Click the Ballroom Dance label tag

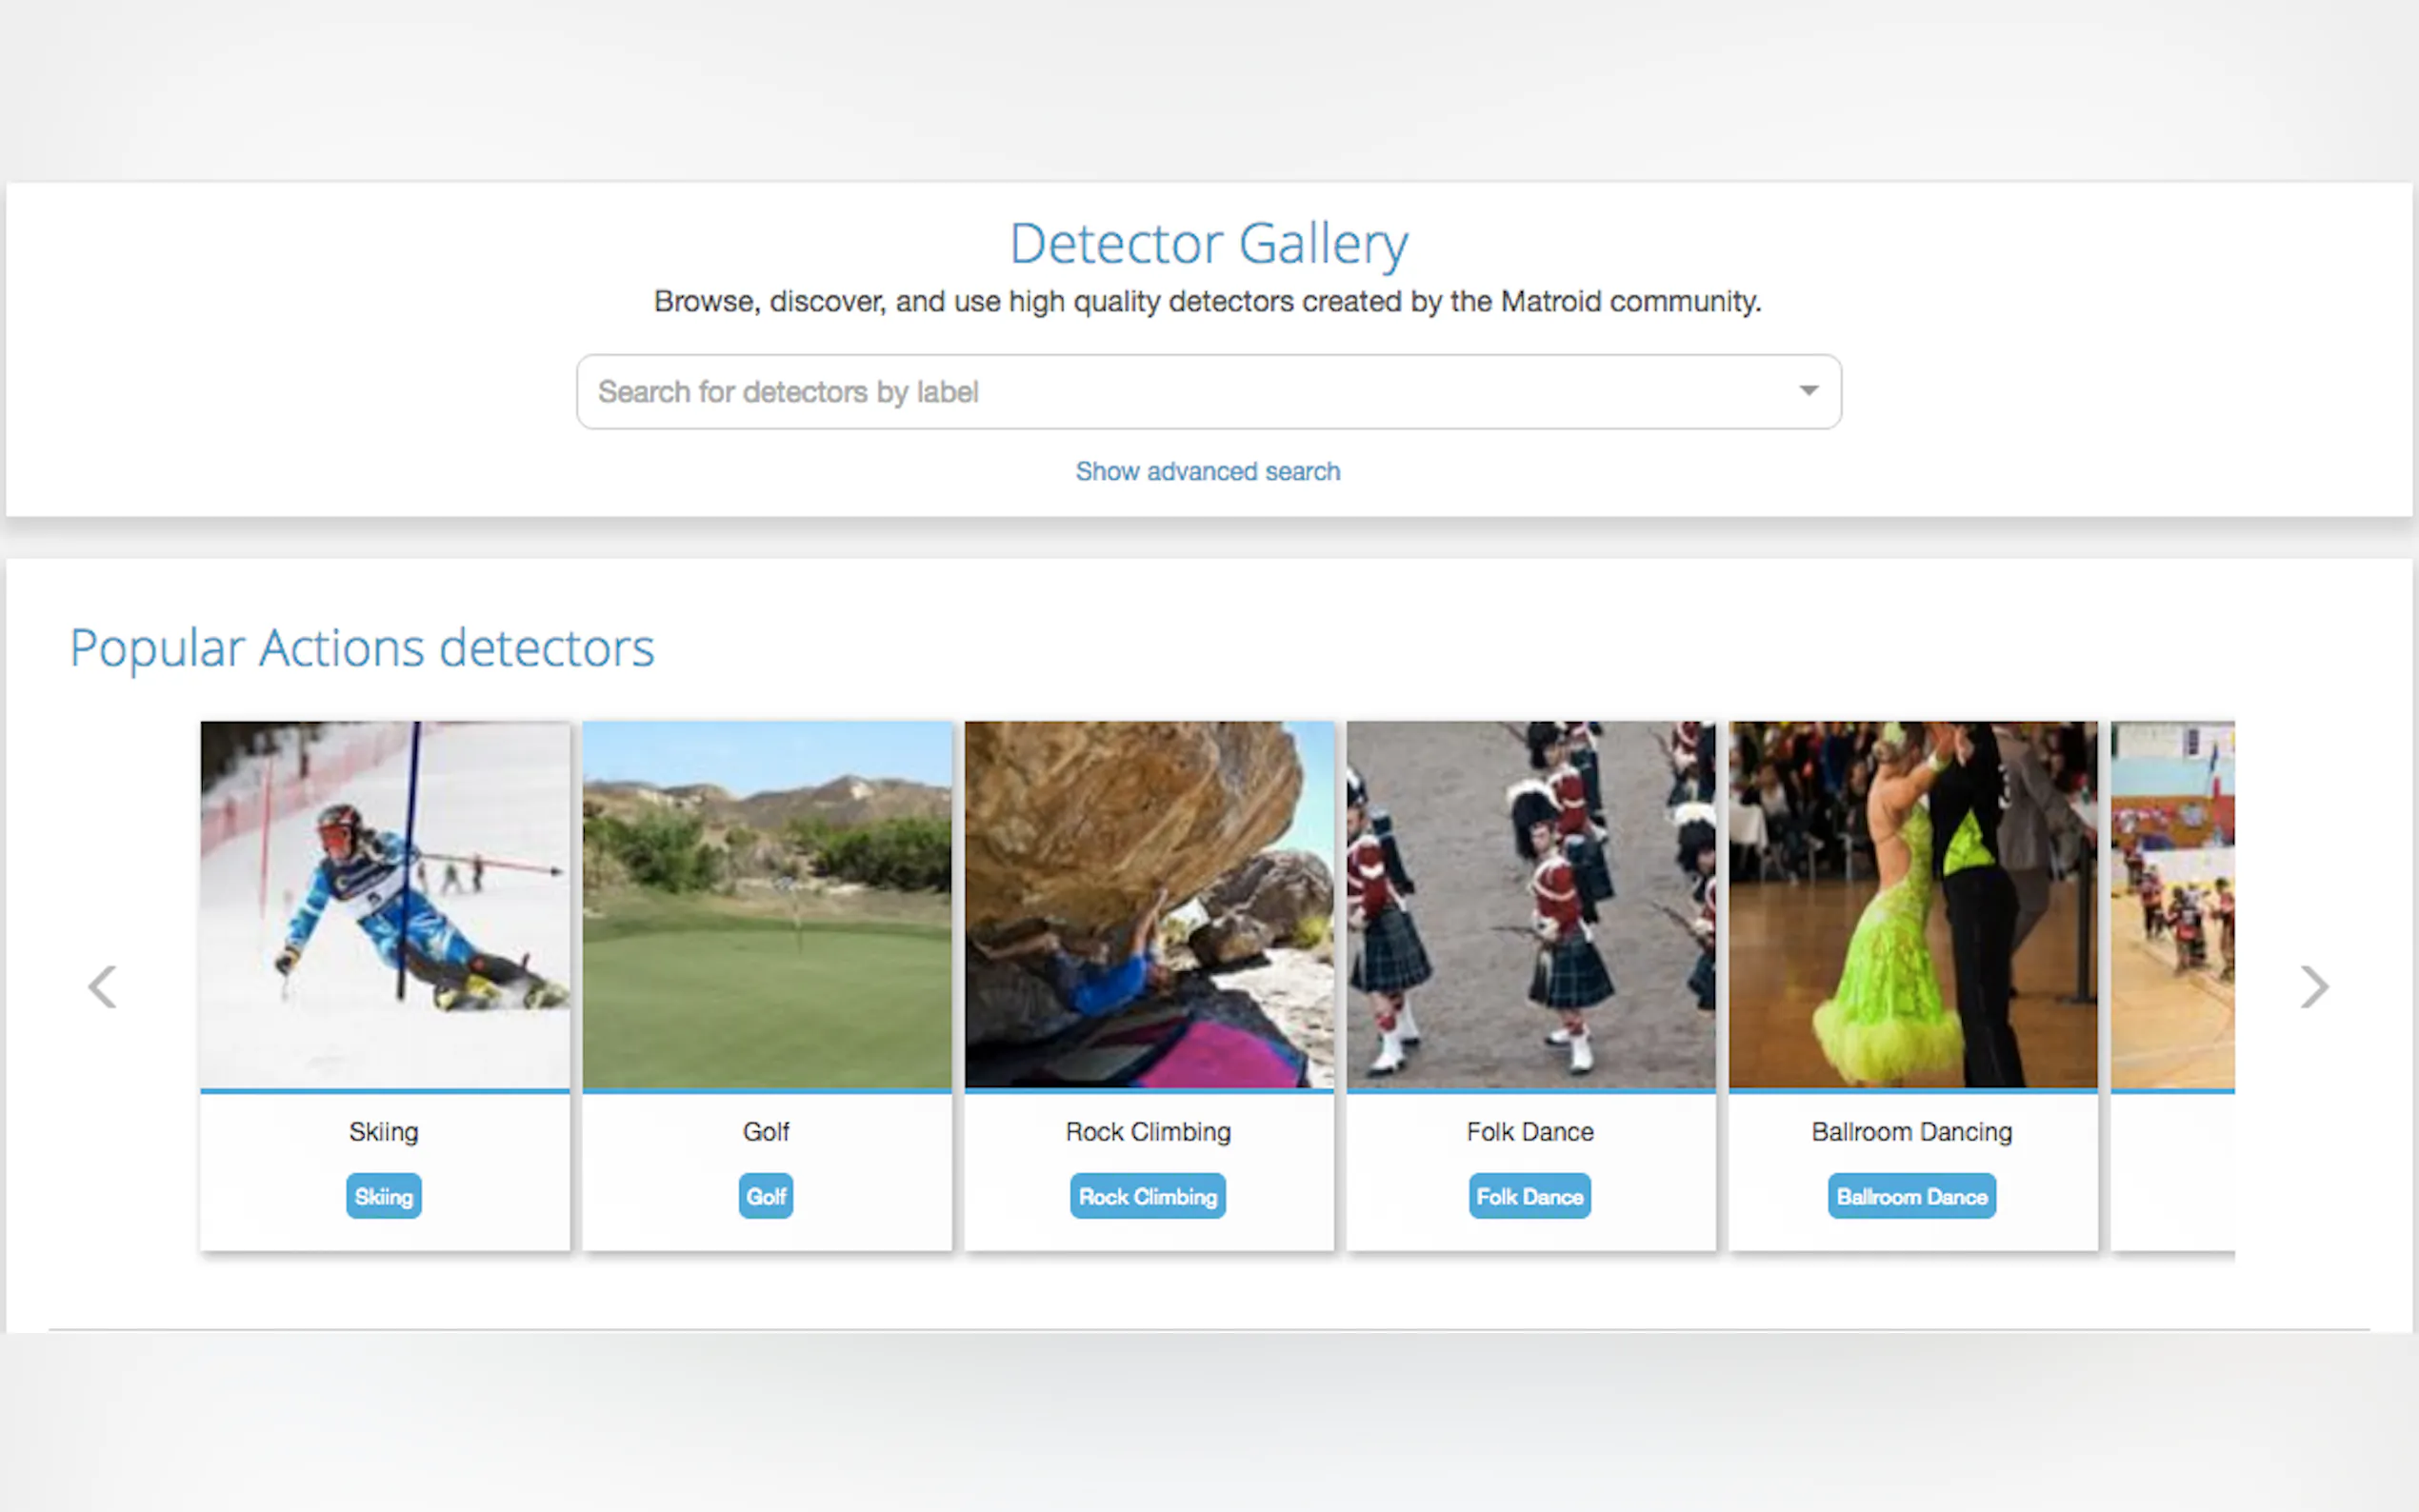coord(1911,1196)
